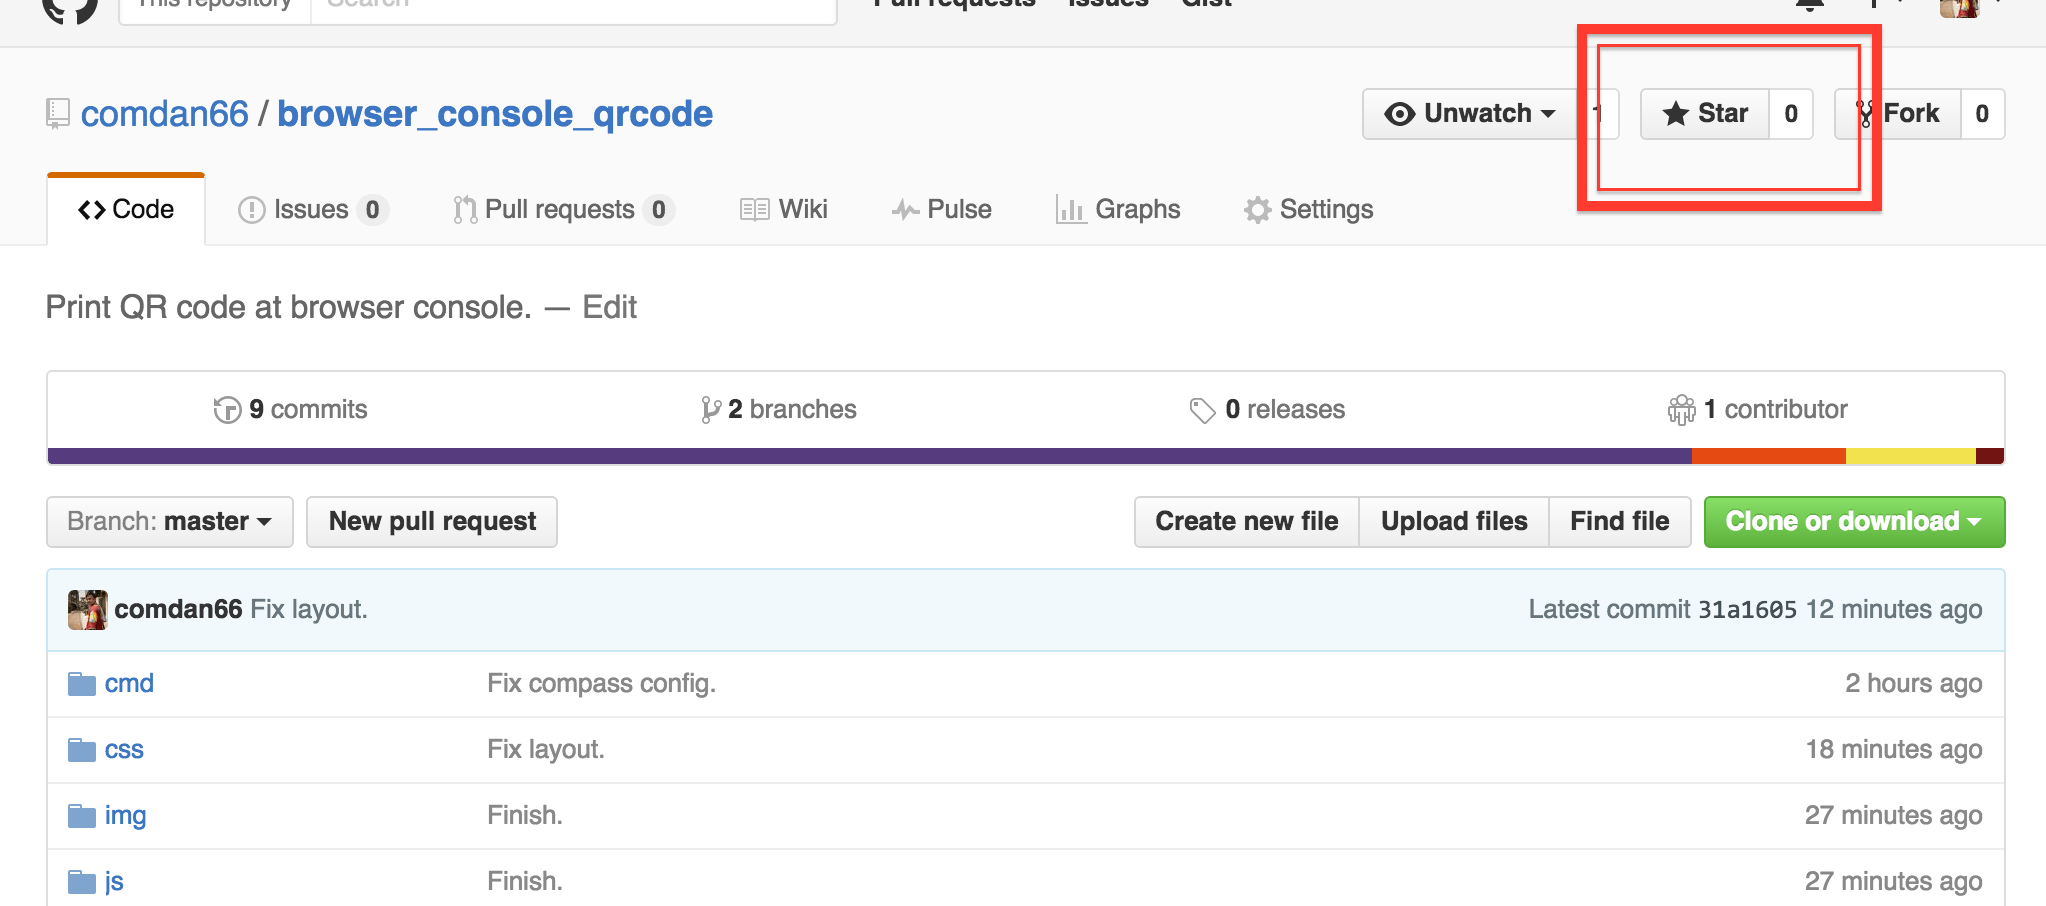The width and height of the screenshot is (2046, 906).
Task: Fork this repository
Action: click(1898, 114)
